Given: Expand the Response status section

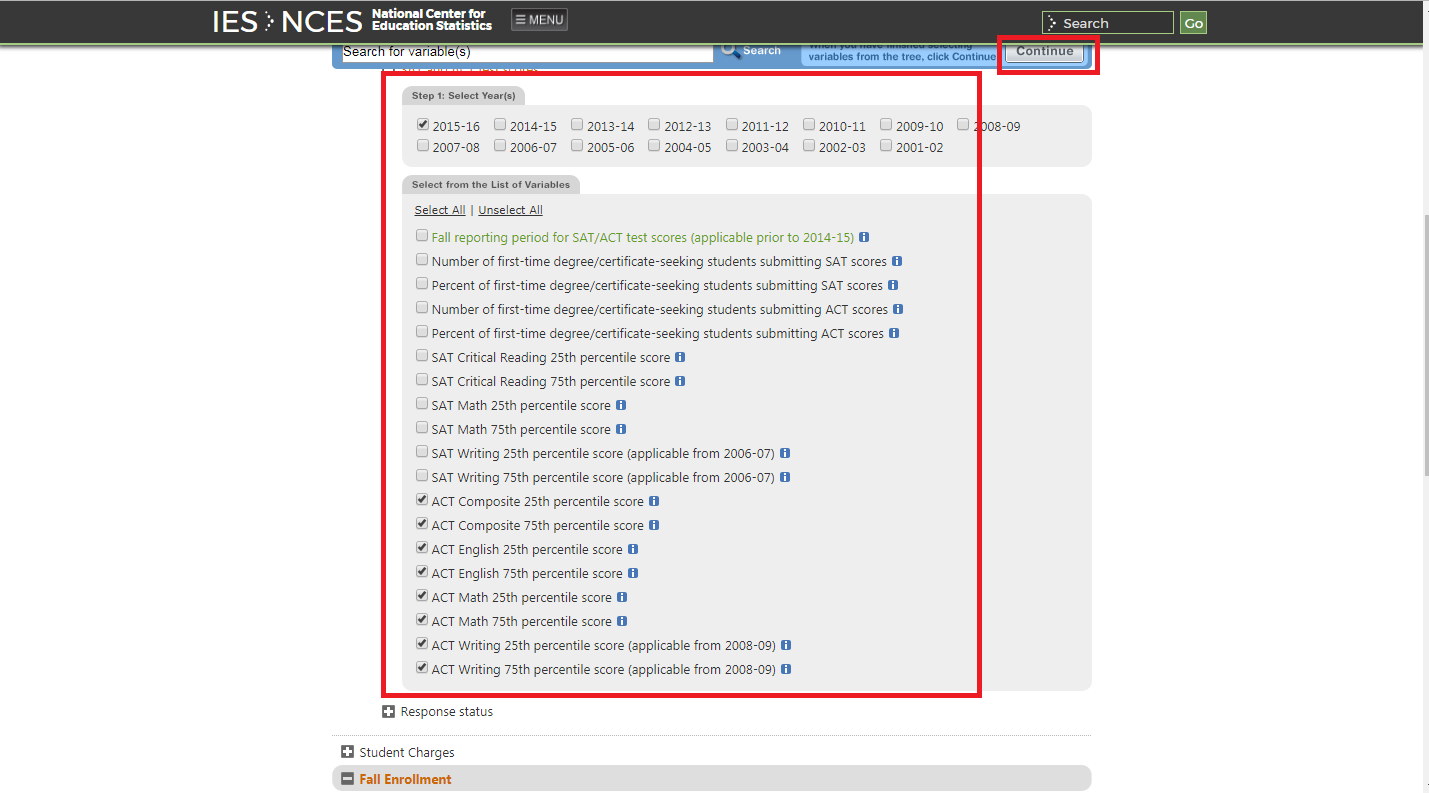Looking at the screenshot, I should [387, 711].
